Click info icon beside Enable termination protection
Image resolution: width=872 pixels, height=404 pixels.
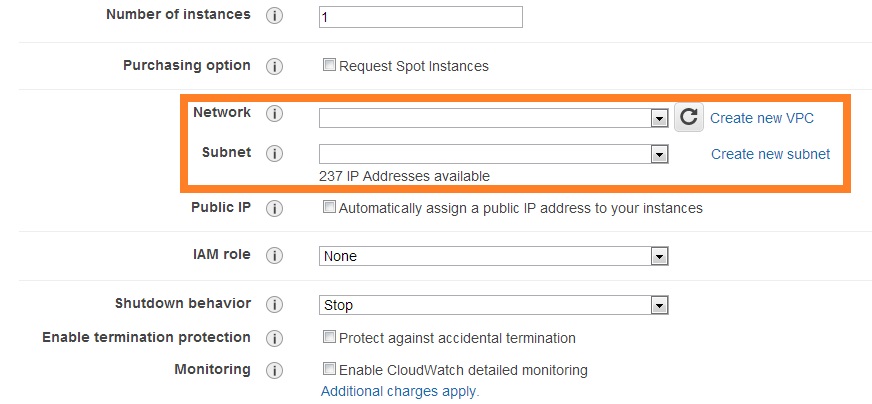[x=274, y=338]
